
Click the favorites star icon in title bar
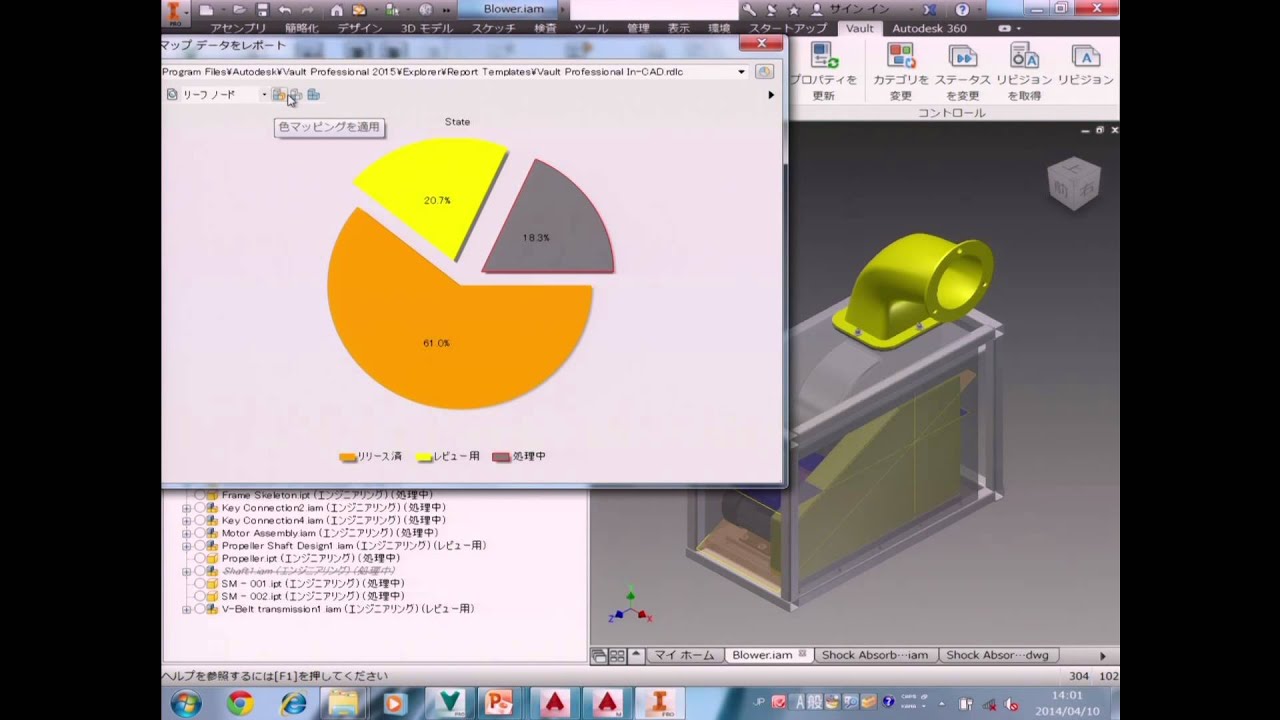(794, 9)
